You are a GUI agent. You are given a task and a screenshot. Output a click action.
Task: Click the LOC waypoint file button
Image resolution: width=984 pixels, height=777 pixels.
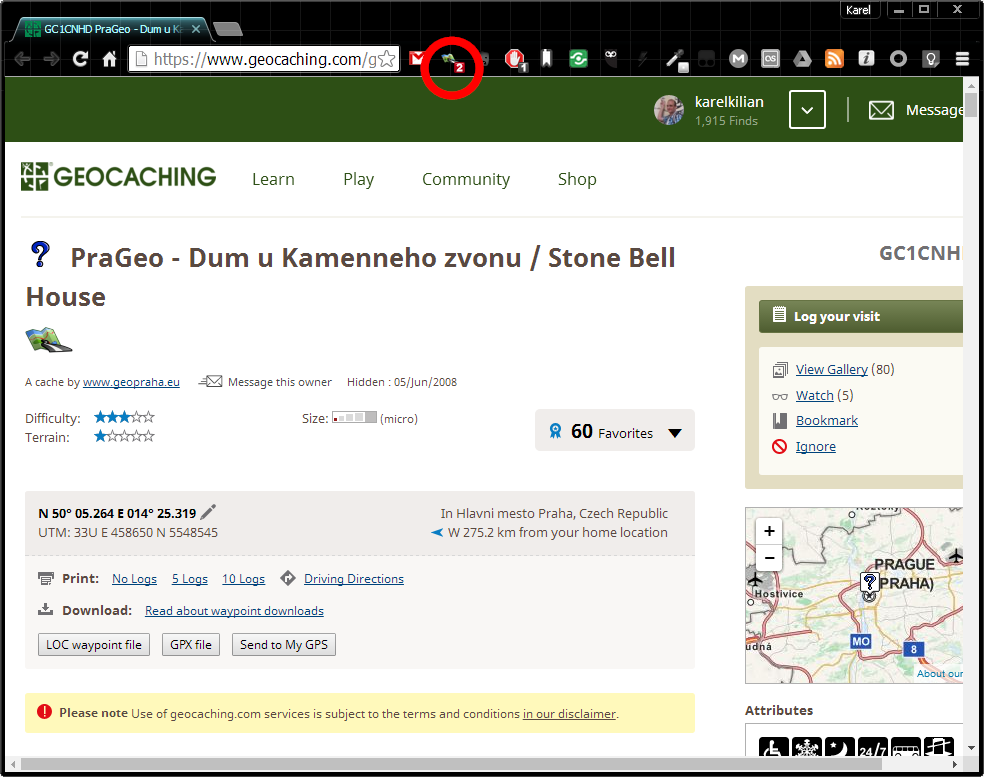click(94, 645)
